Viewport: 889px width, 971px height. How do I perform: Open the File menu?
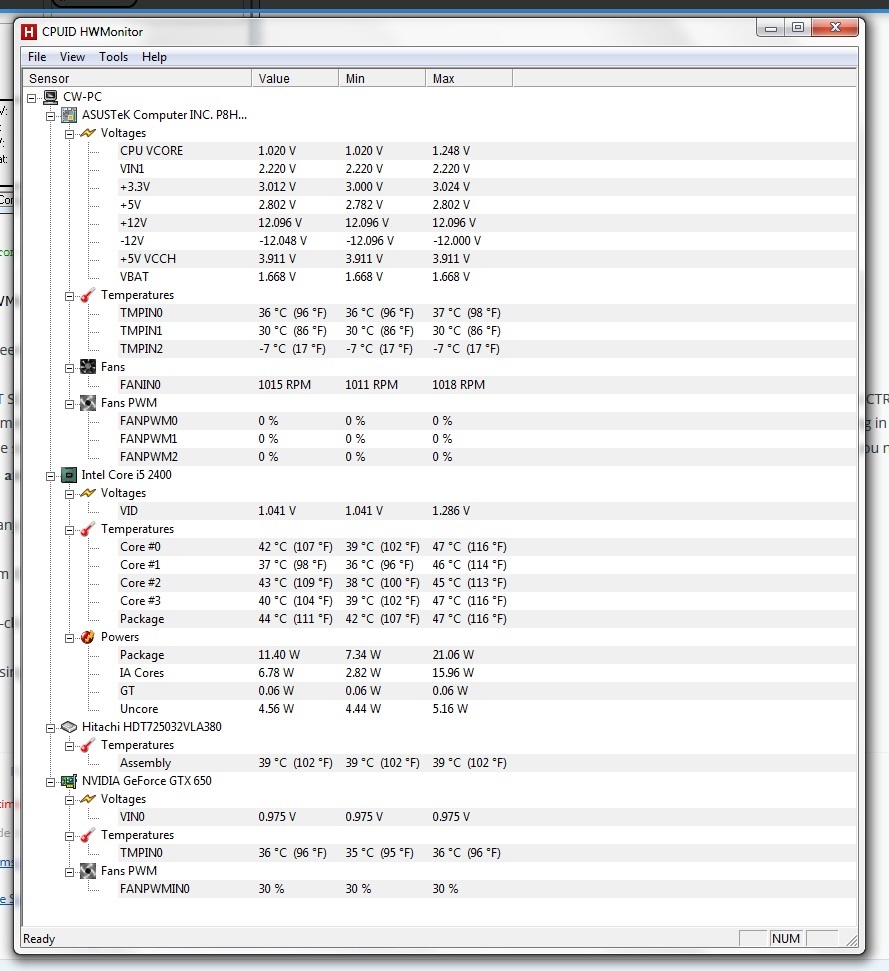coord(37,57)
